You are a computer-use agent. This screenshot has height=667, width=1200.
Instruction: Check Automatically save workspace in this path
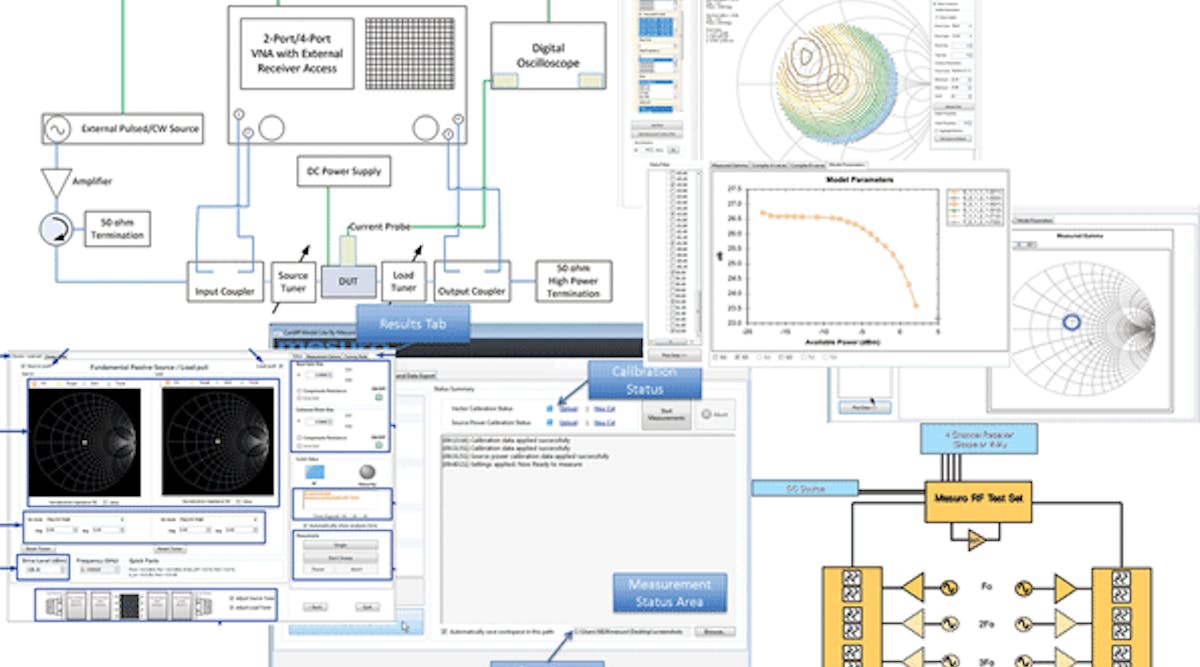pyautogui.click(x=443, y=632)
